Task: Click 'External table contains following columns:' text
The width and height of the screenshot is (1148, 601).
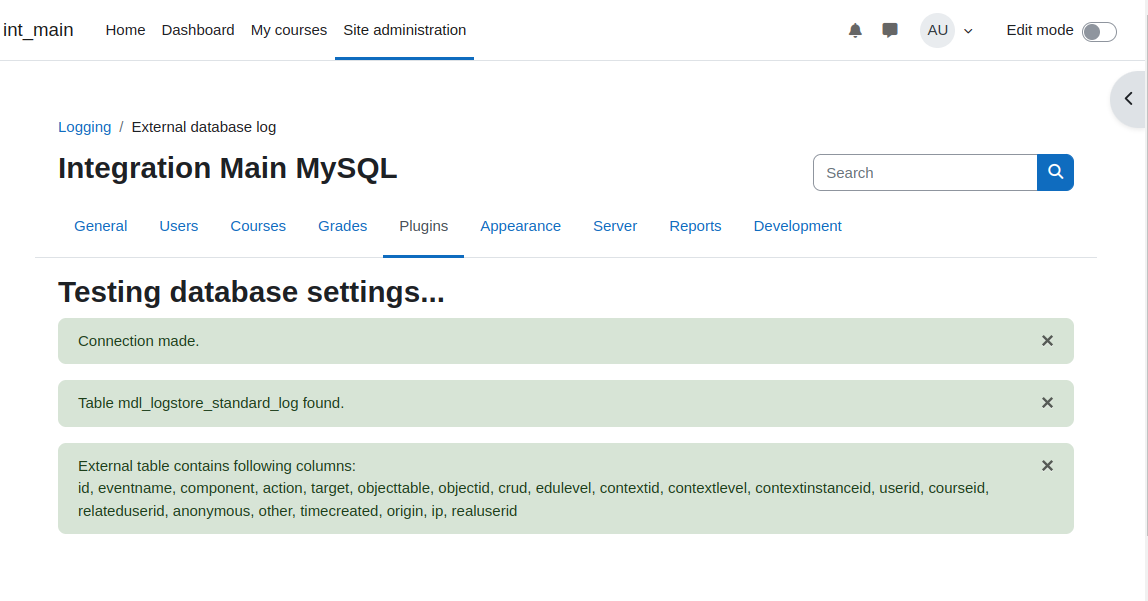Action: [x=217, y=466]
